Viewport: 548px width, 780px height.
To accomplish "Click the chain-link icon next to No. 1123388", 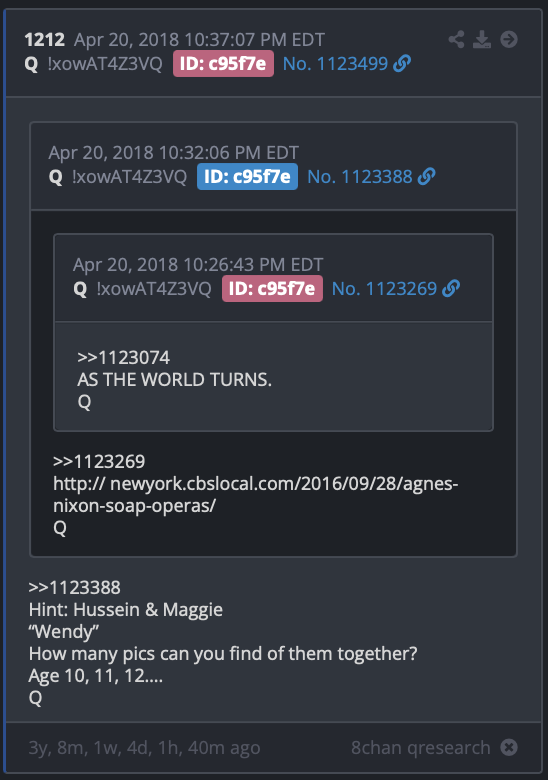I will [x=426, y=177].
